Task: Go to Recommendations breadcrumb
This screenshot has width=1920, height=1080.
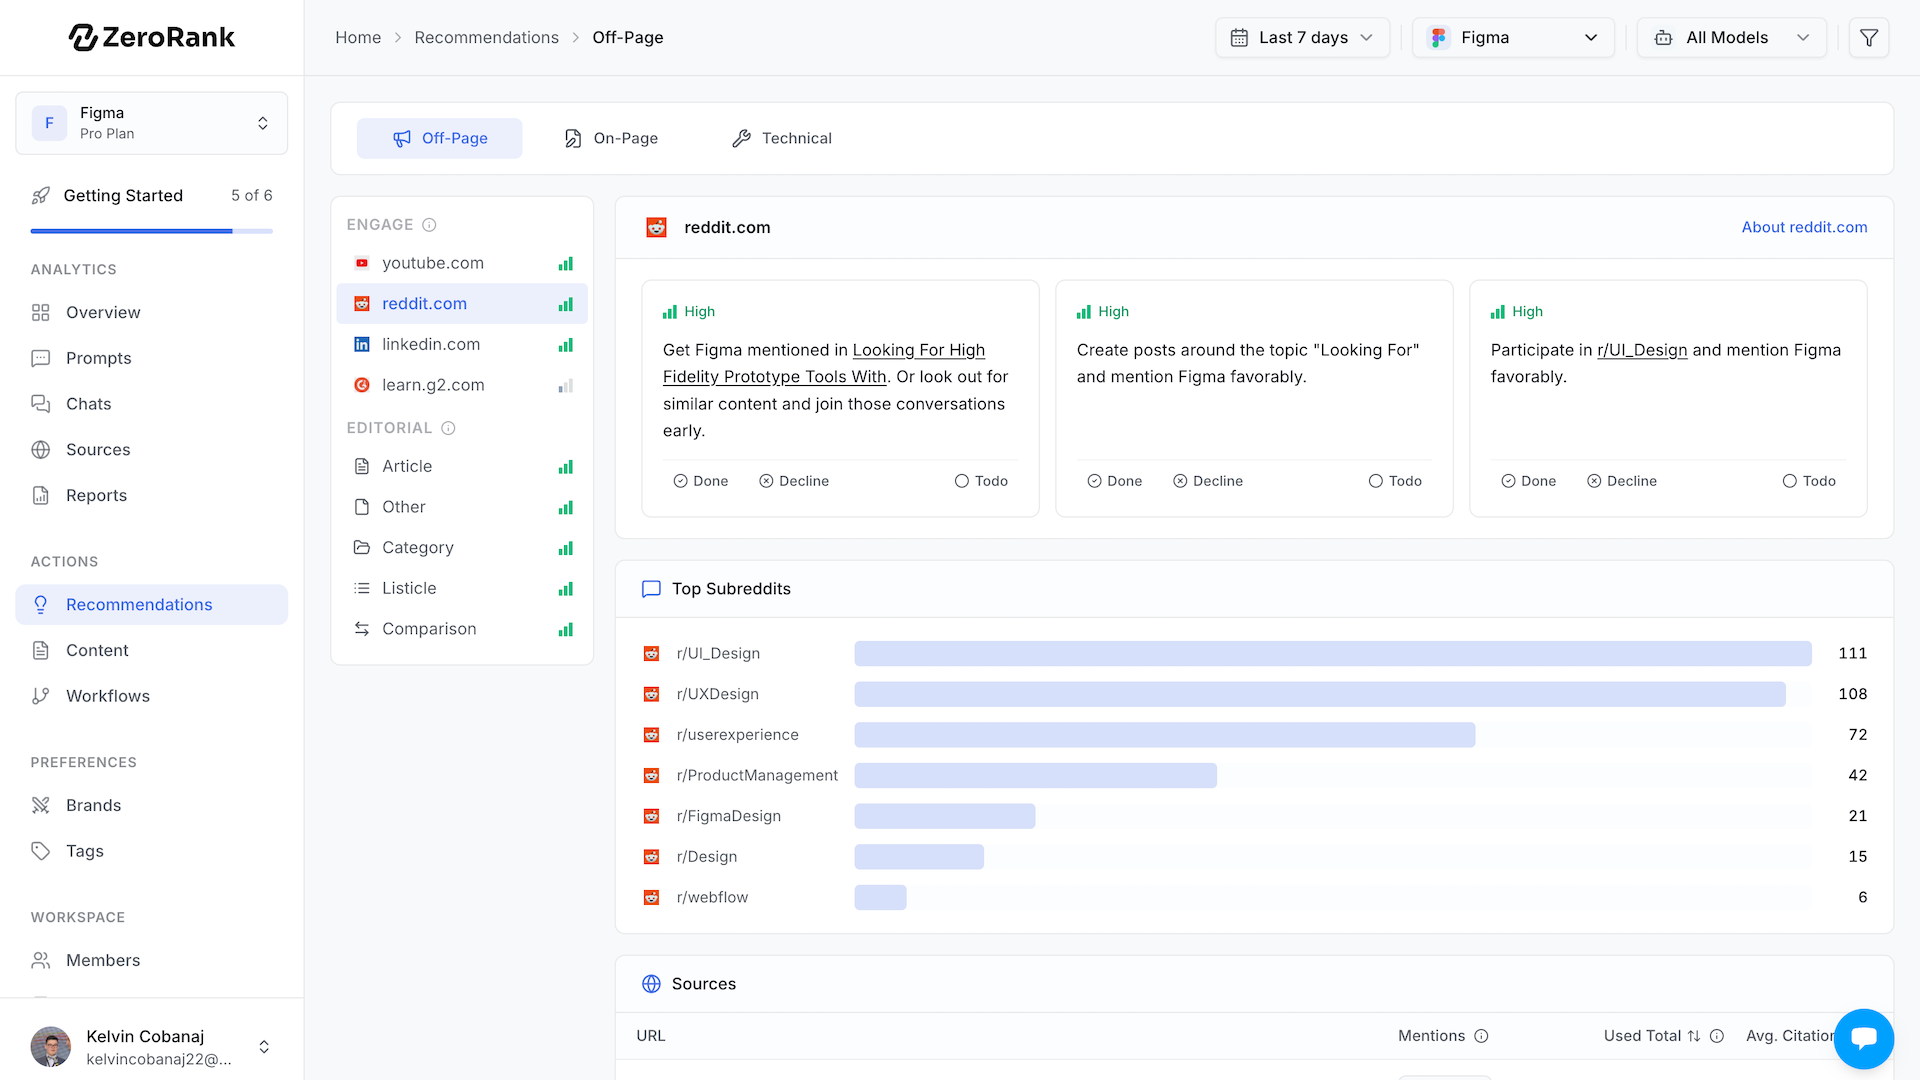Action: pos(486,38)
